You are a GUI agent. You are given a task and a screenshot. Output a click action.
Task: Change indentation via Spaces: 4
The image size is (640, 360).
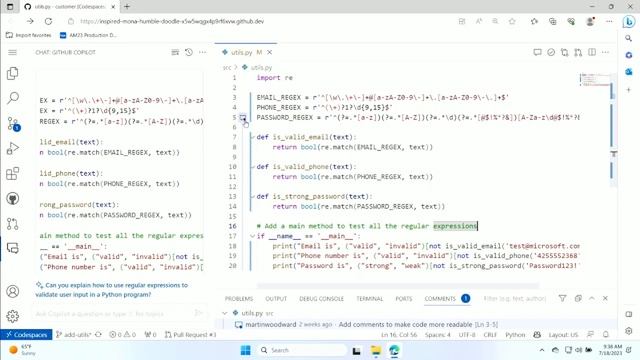pyautogui.click(x=438, y=334)
